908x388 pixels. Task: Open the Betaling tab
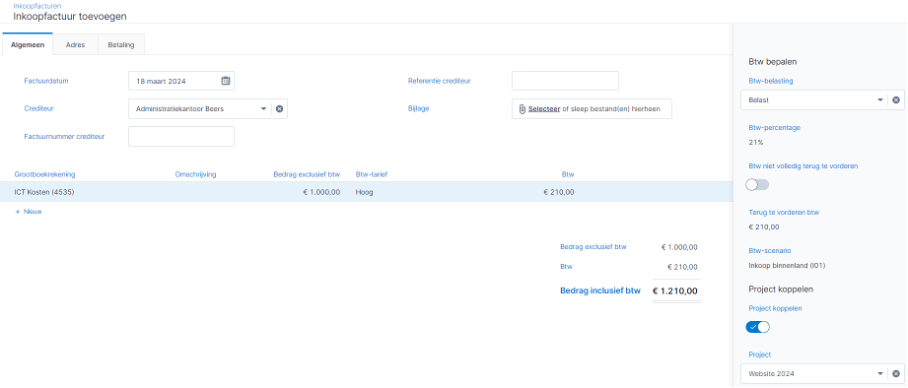tap(121, 45)
